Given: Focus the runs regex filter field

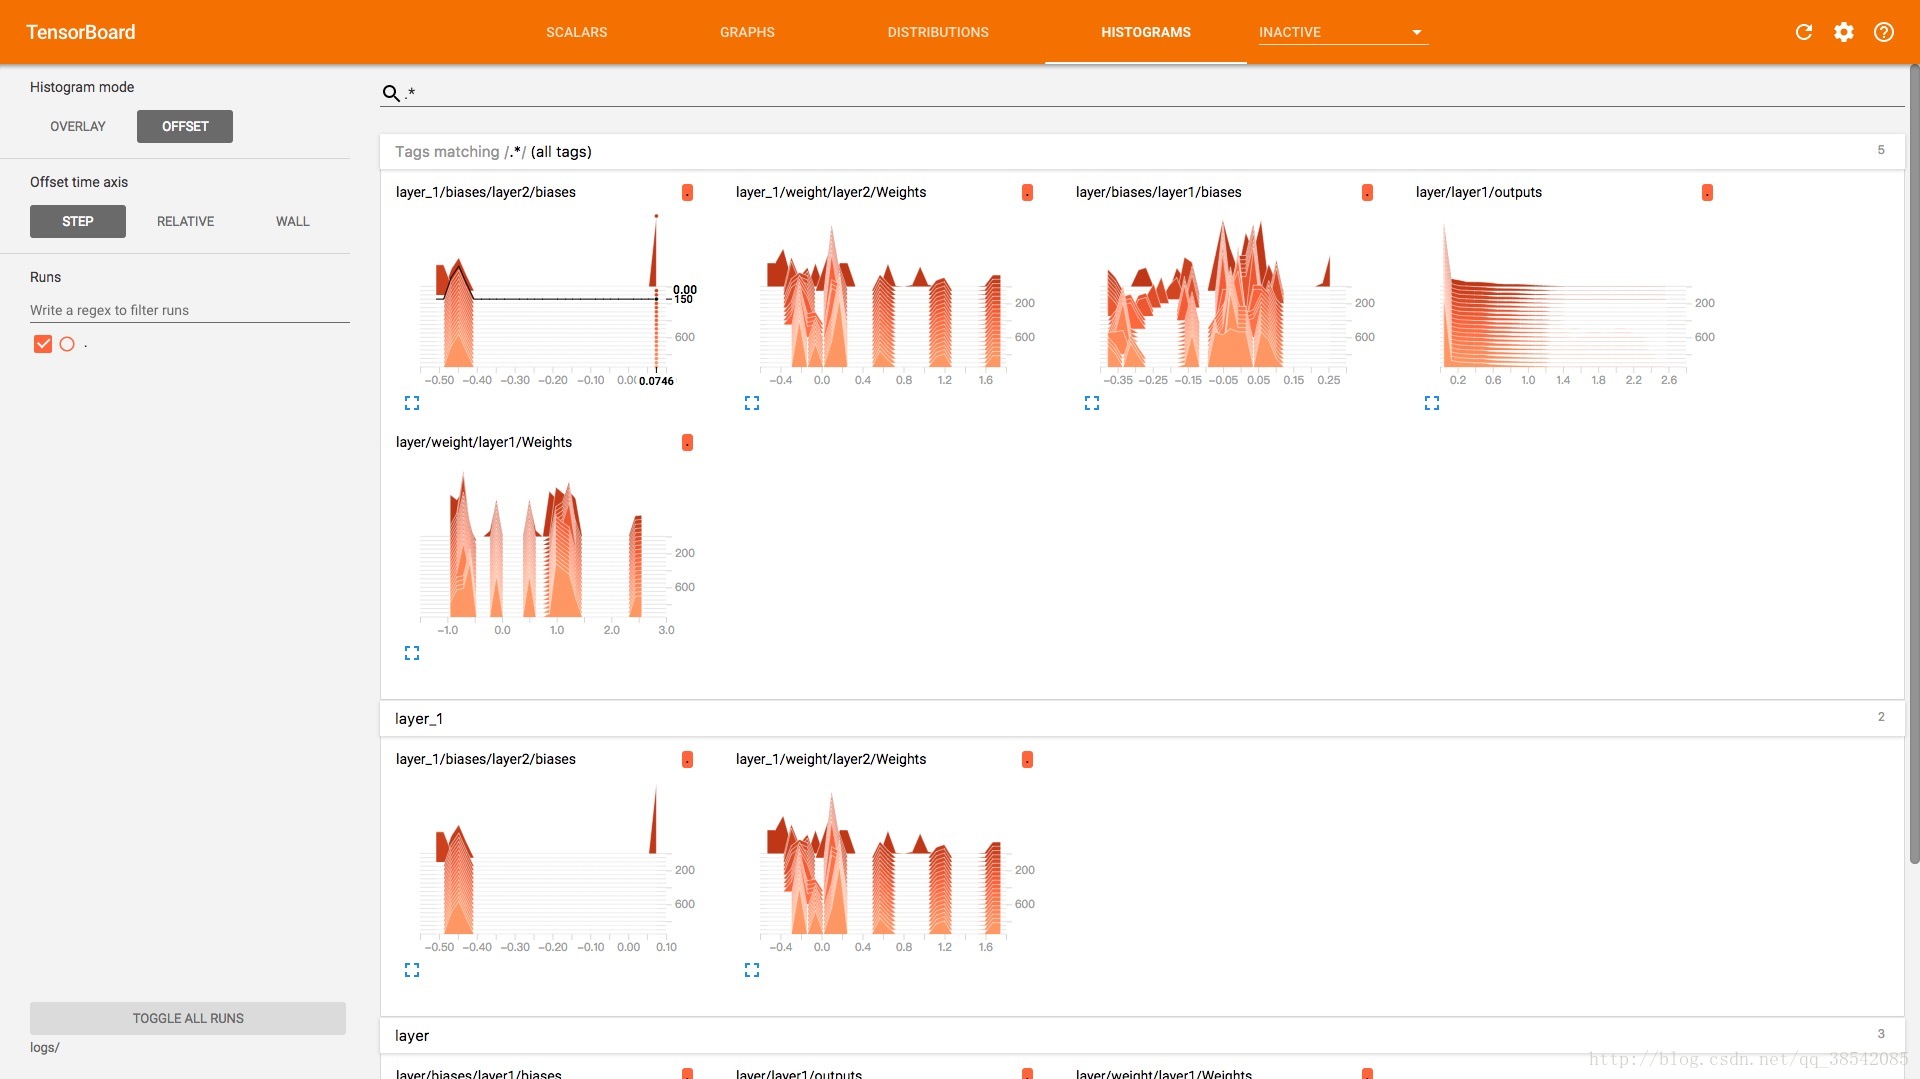Looking at the screenshot, I should coord(190,310).
